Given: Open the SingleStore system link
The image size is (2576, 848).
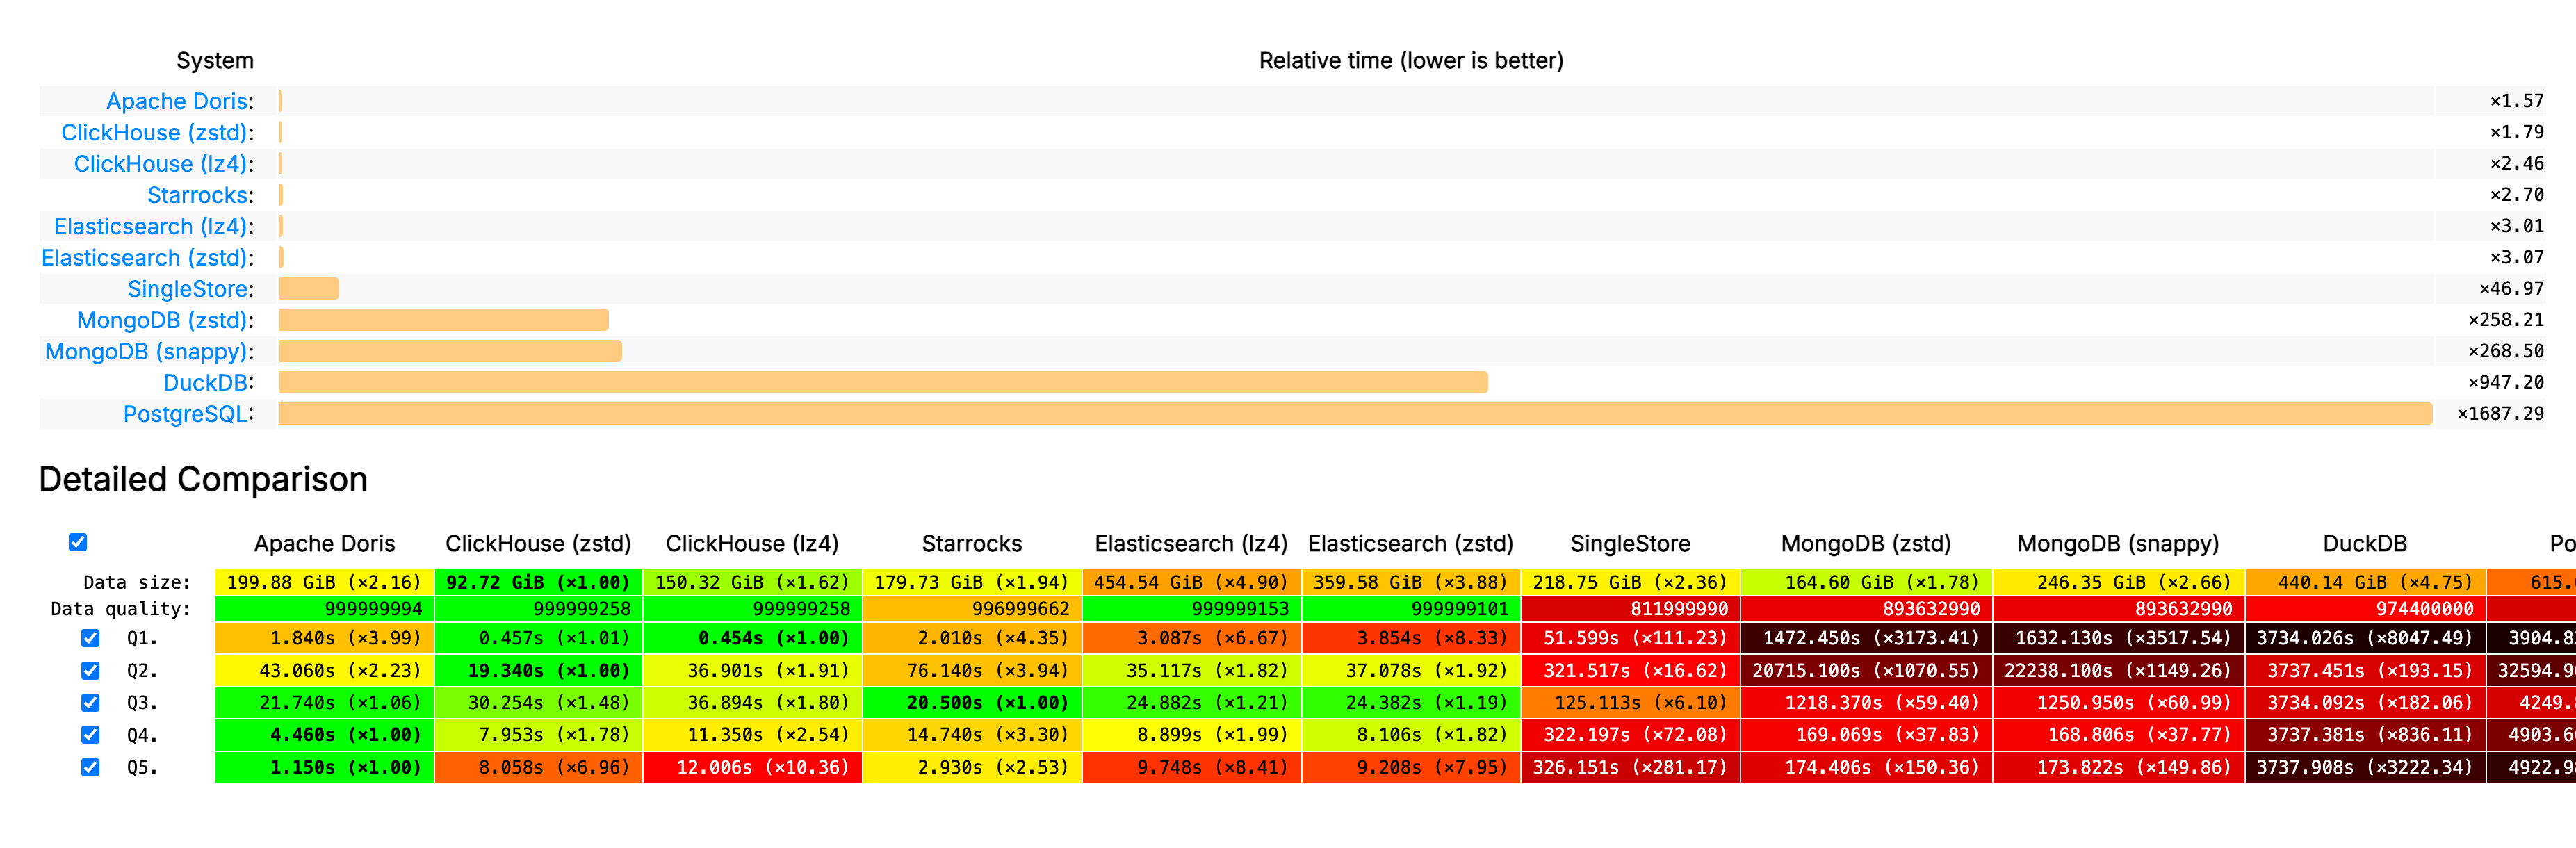Looking at the screenshot, I should coord(187,289).
